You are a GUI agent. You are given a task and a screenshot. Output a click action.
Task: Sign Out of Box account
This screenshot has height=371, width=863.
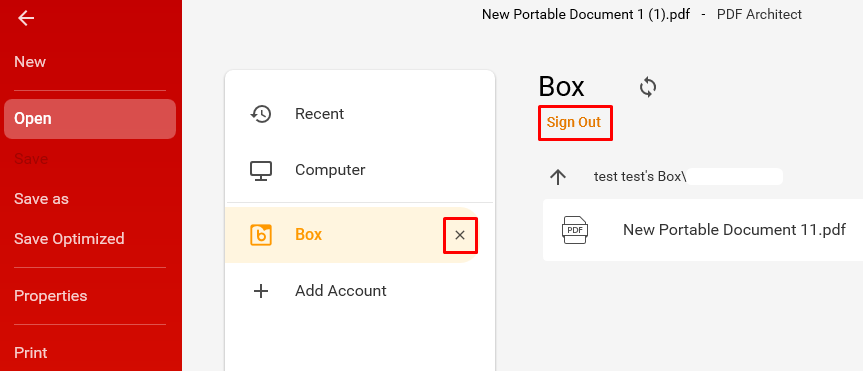[574, 122]
